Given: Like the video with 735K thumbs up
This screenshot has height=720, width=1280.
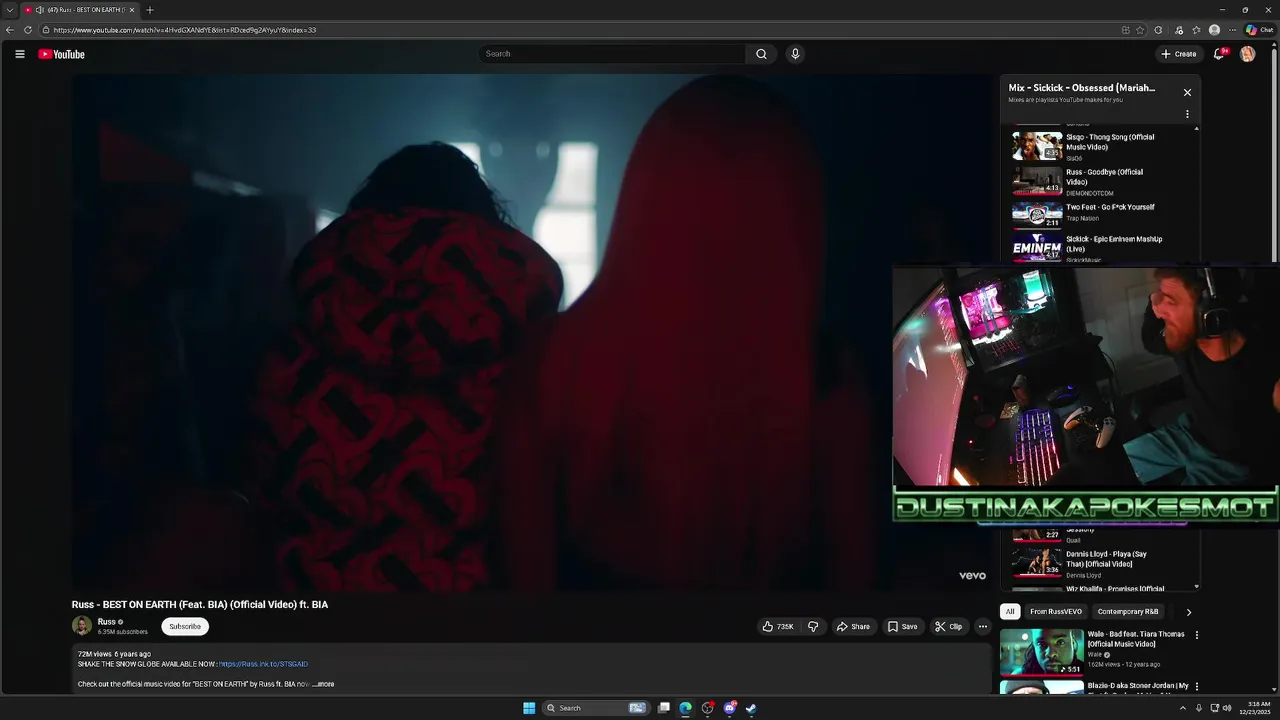Looking at the screenshot, I should [x=778, y=627].
